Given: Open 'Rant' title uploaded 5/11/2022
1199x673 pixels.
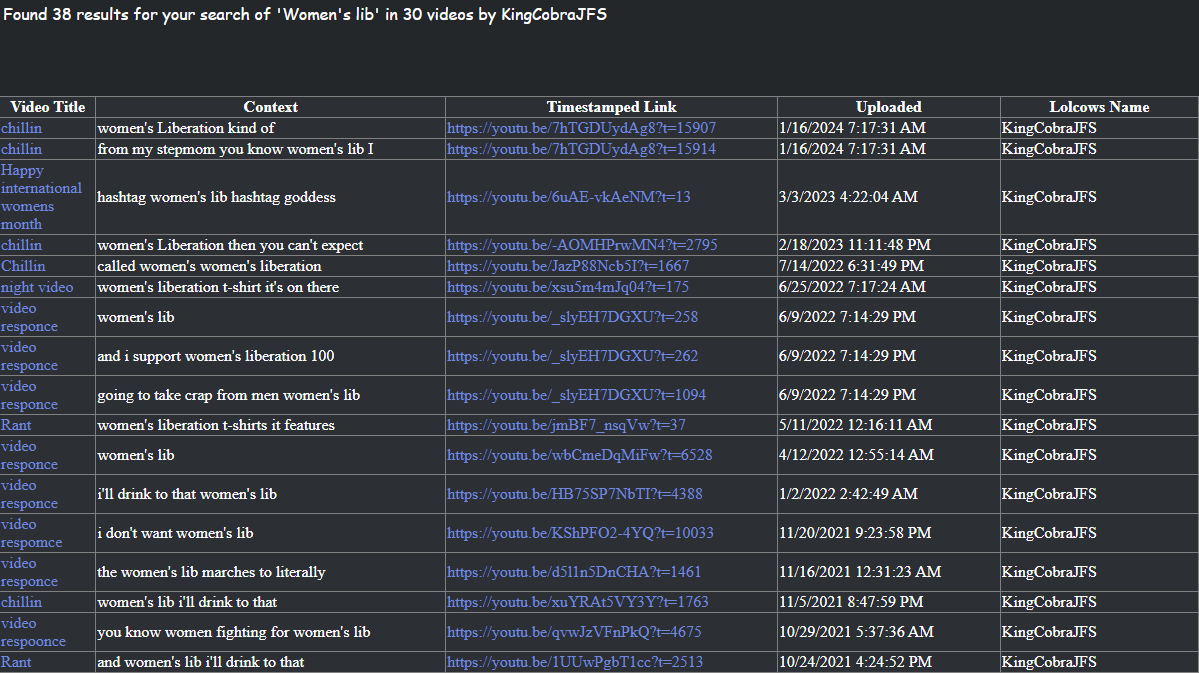Looking at the screenshot, I should [16, 424].
